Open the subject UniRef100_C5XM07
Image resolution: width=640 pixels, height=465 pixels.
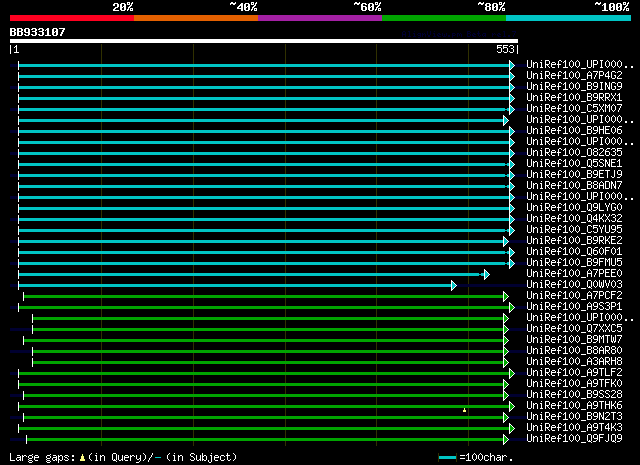click(x=574, y=109)
